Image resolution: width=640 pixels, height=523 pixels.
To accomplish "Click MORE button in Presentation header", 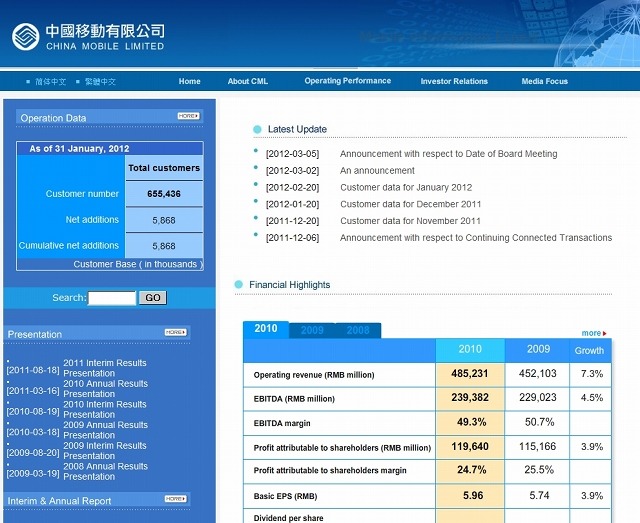I will [x=176, y=332].
